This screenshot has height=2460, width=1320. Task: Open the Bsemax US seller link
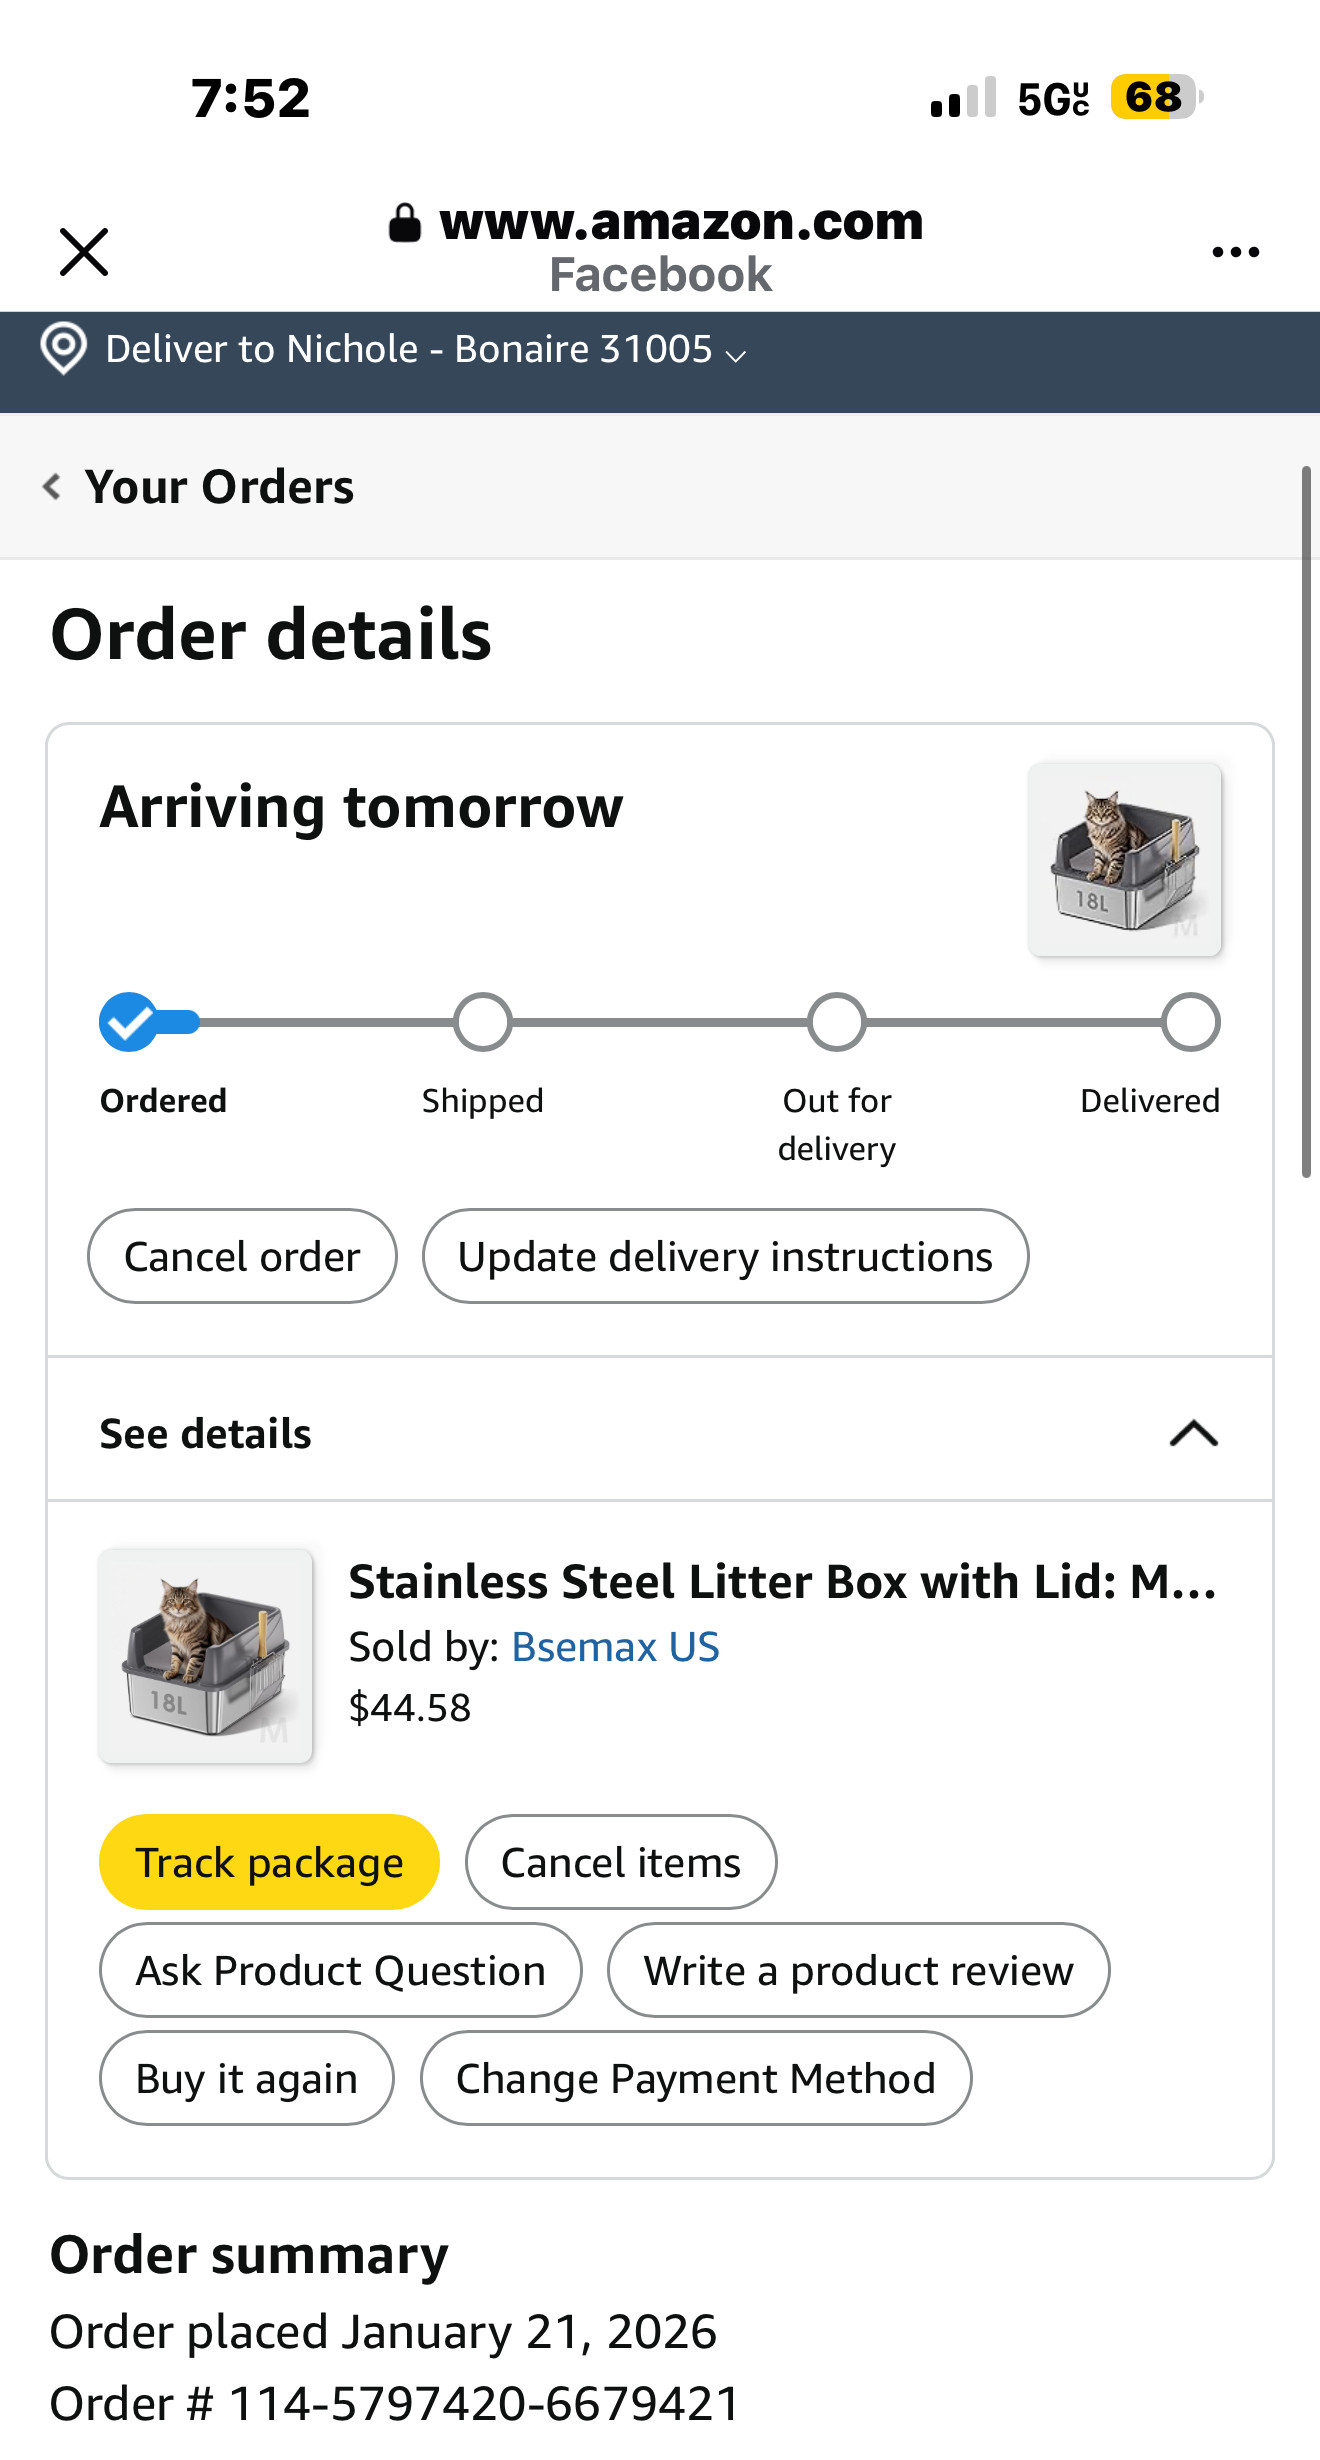coord(615,1647)
